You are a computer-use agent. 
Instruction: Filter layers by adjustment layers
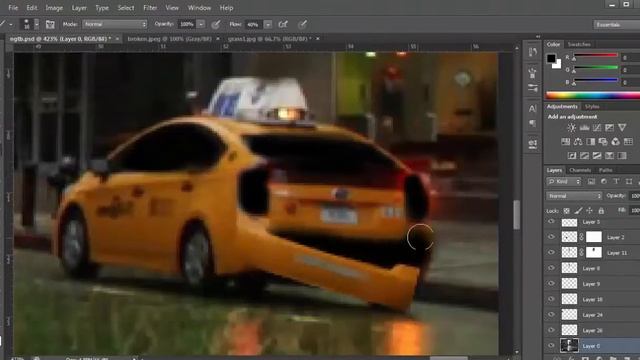(604, 181)
